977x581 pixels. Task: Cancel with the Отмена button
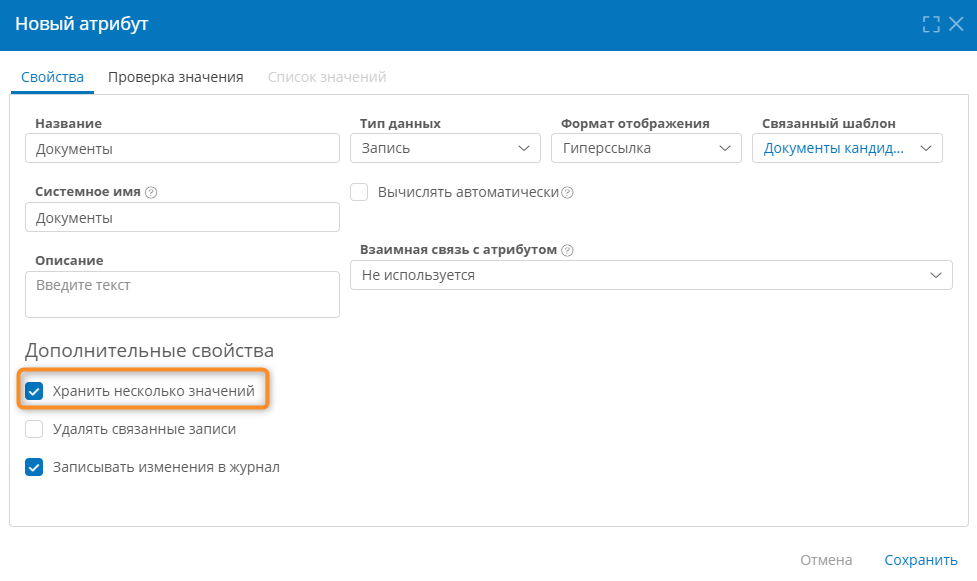pos(826,560)
